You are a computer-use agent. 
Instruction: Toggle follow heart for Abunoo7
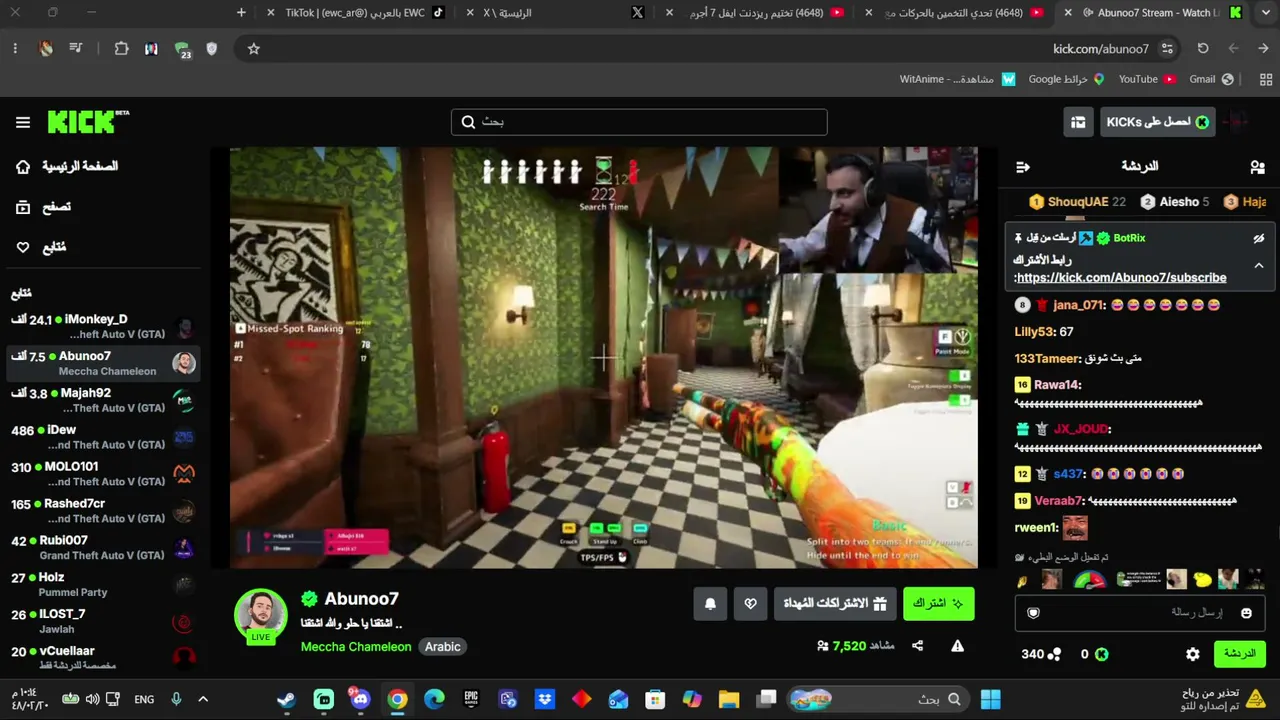click(x=750, y=603)
